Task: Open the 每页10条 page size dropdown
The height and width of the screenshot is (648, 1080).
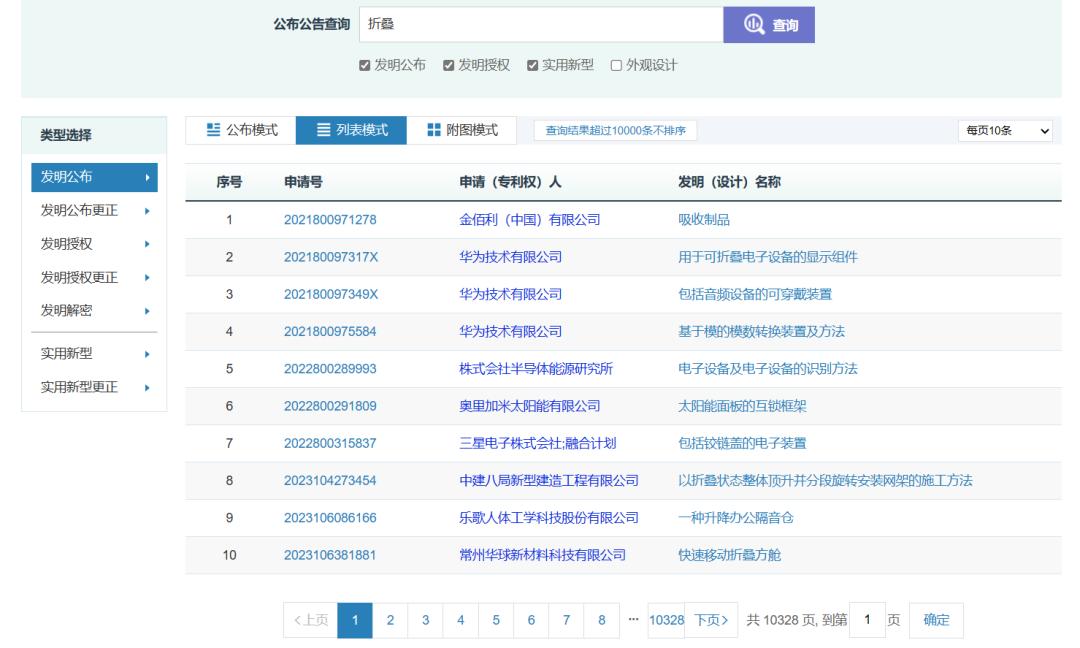Action: coord(1005,131)
